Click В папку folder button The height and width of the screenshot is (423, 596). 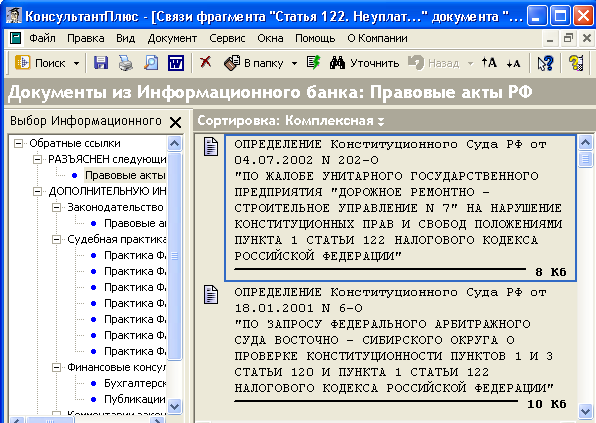[x=253, y=63]
